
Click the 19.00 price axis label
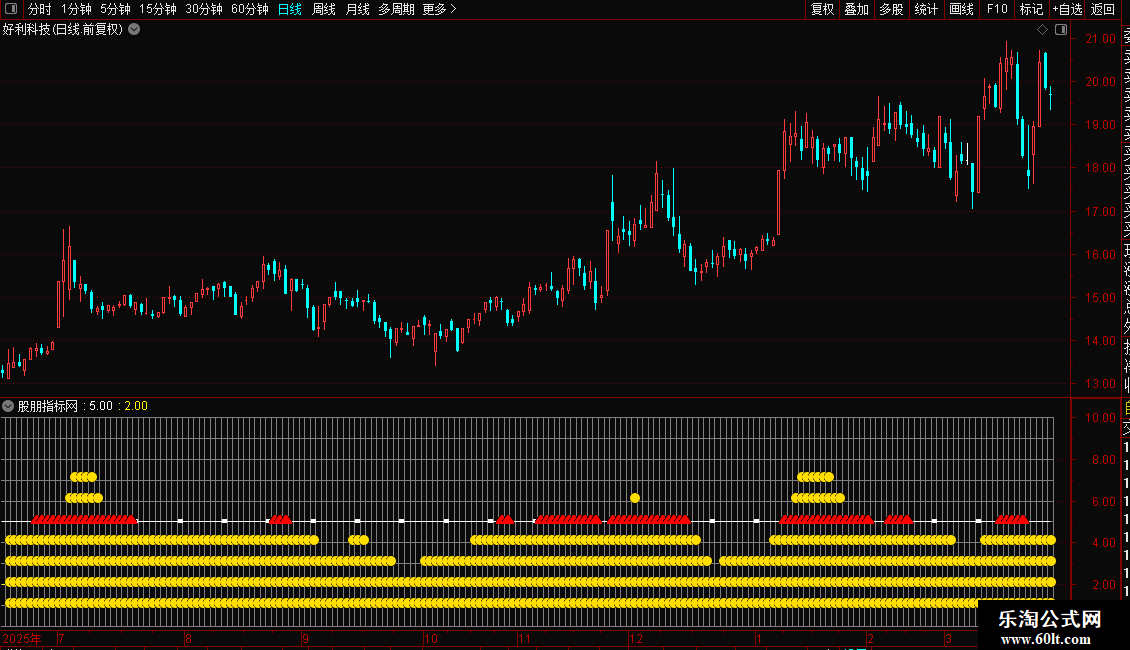pos(1100,125)
